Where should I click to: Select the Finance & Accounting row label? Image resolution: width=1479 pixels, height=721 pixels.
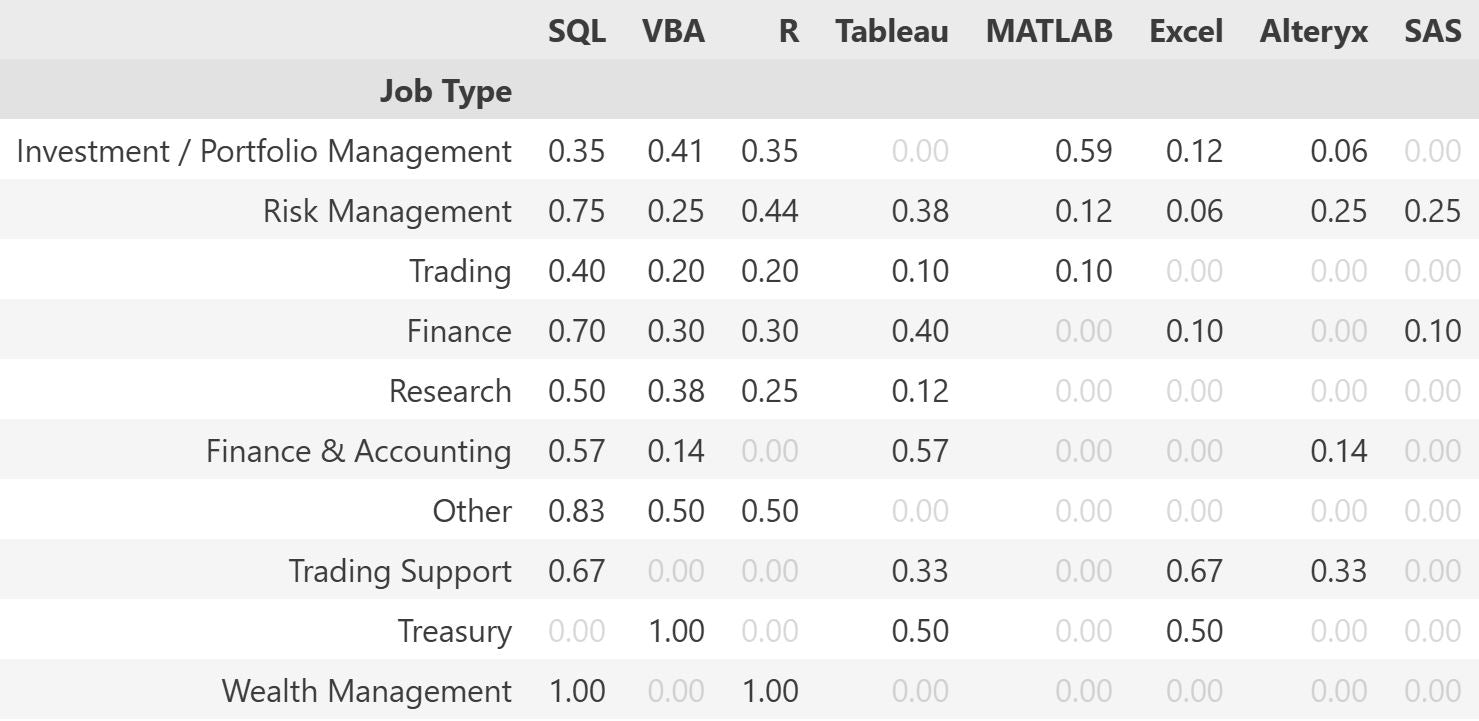[359, 451]
